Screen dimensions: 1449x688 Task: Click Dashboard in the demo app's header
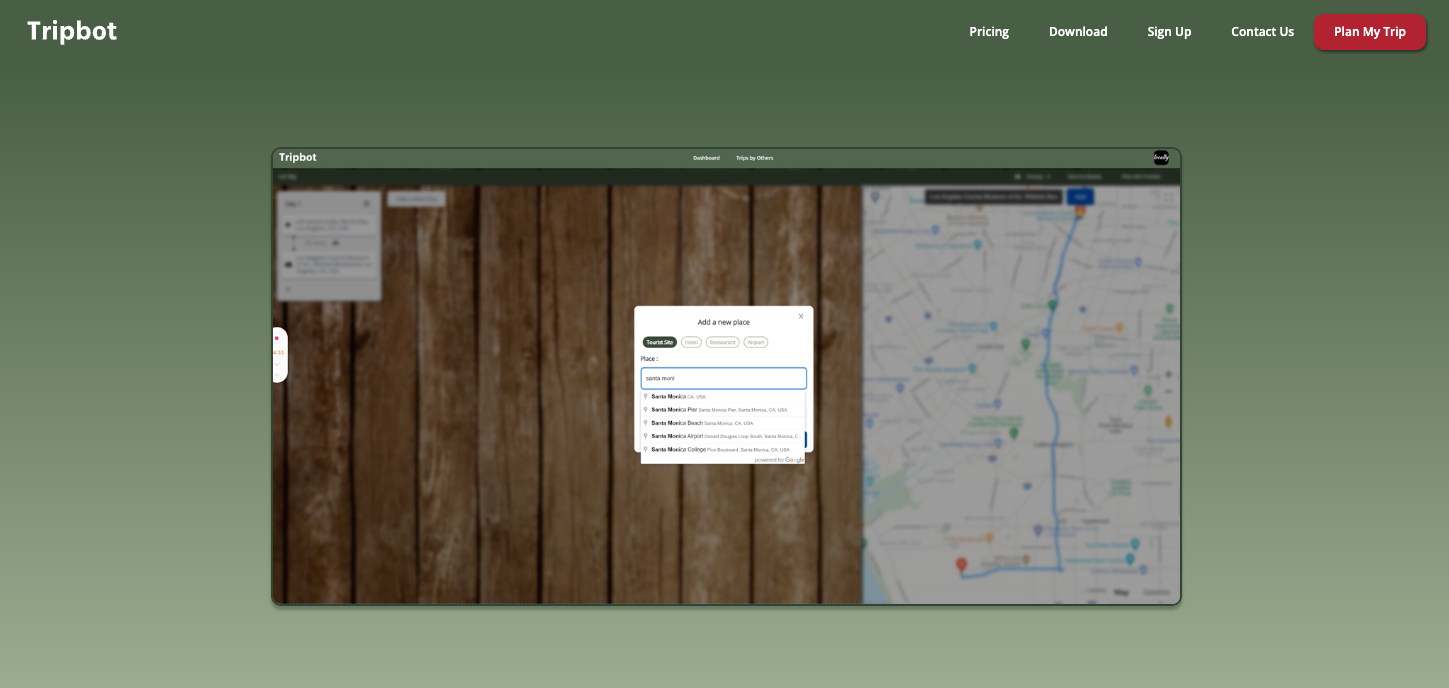coord(706,158)
